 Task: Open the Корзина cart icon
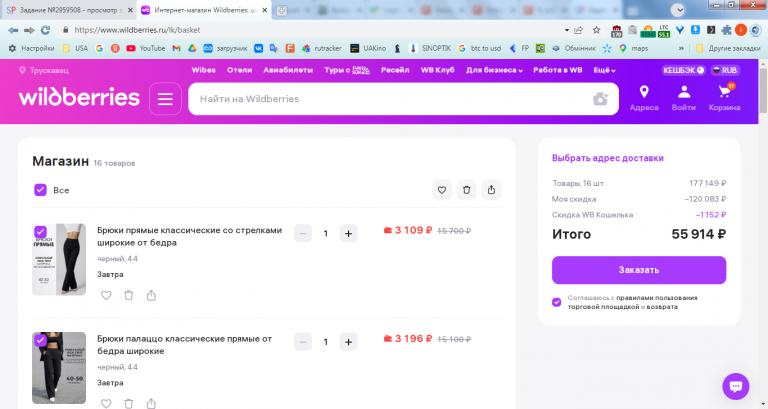point(724,98)
